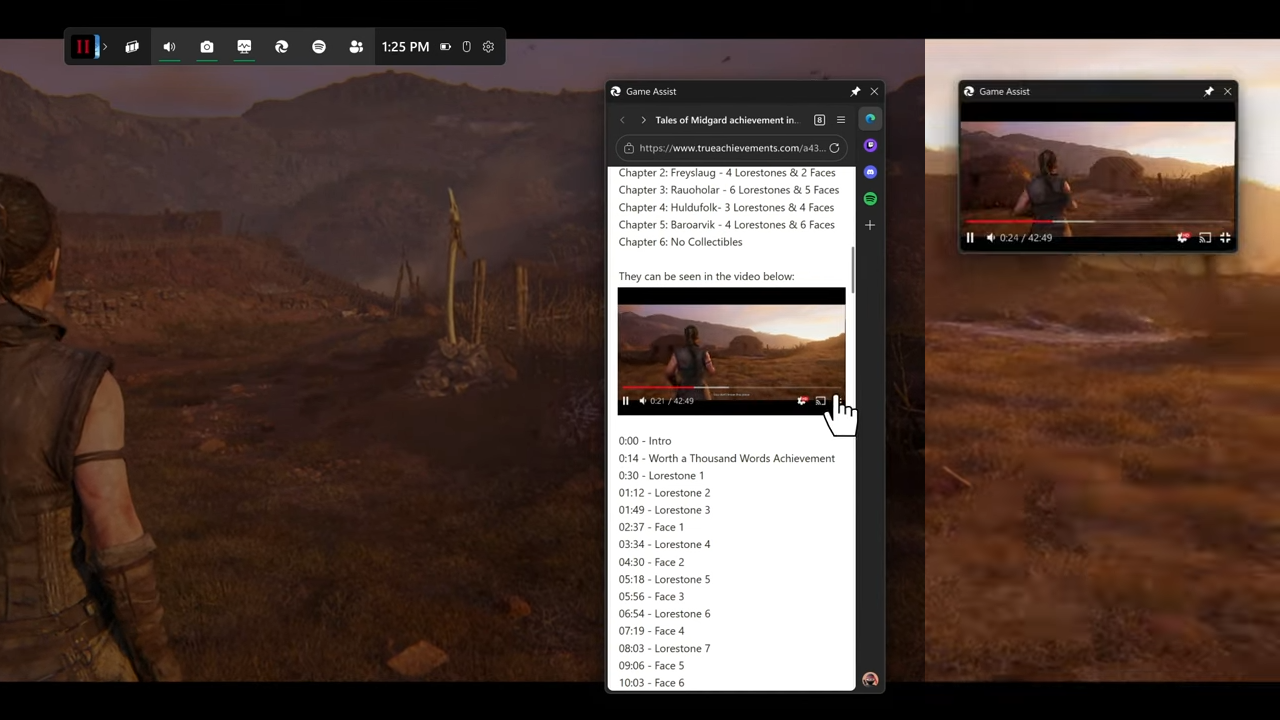Open quality settings on the embedded video

point(802,401)
